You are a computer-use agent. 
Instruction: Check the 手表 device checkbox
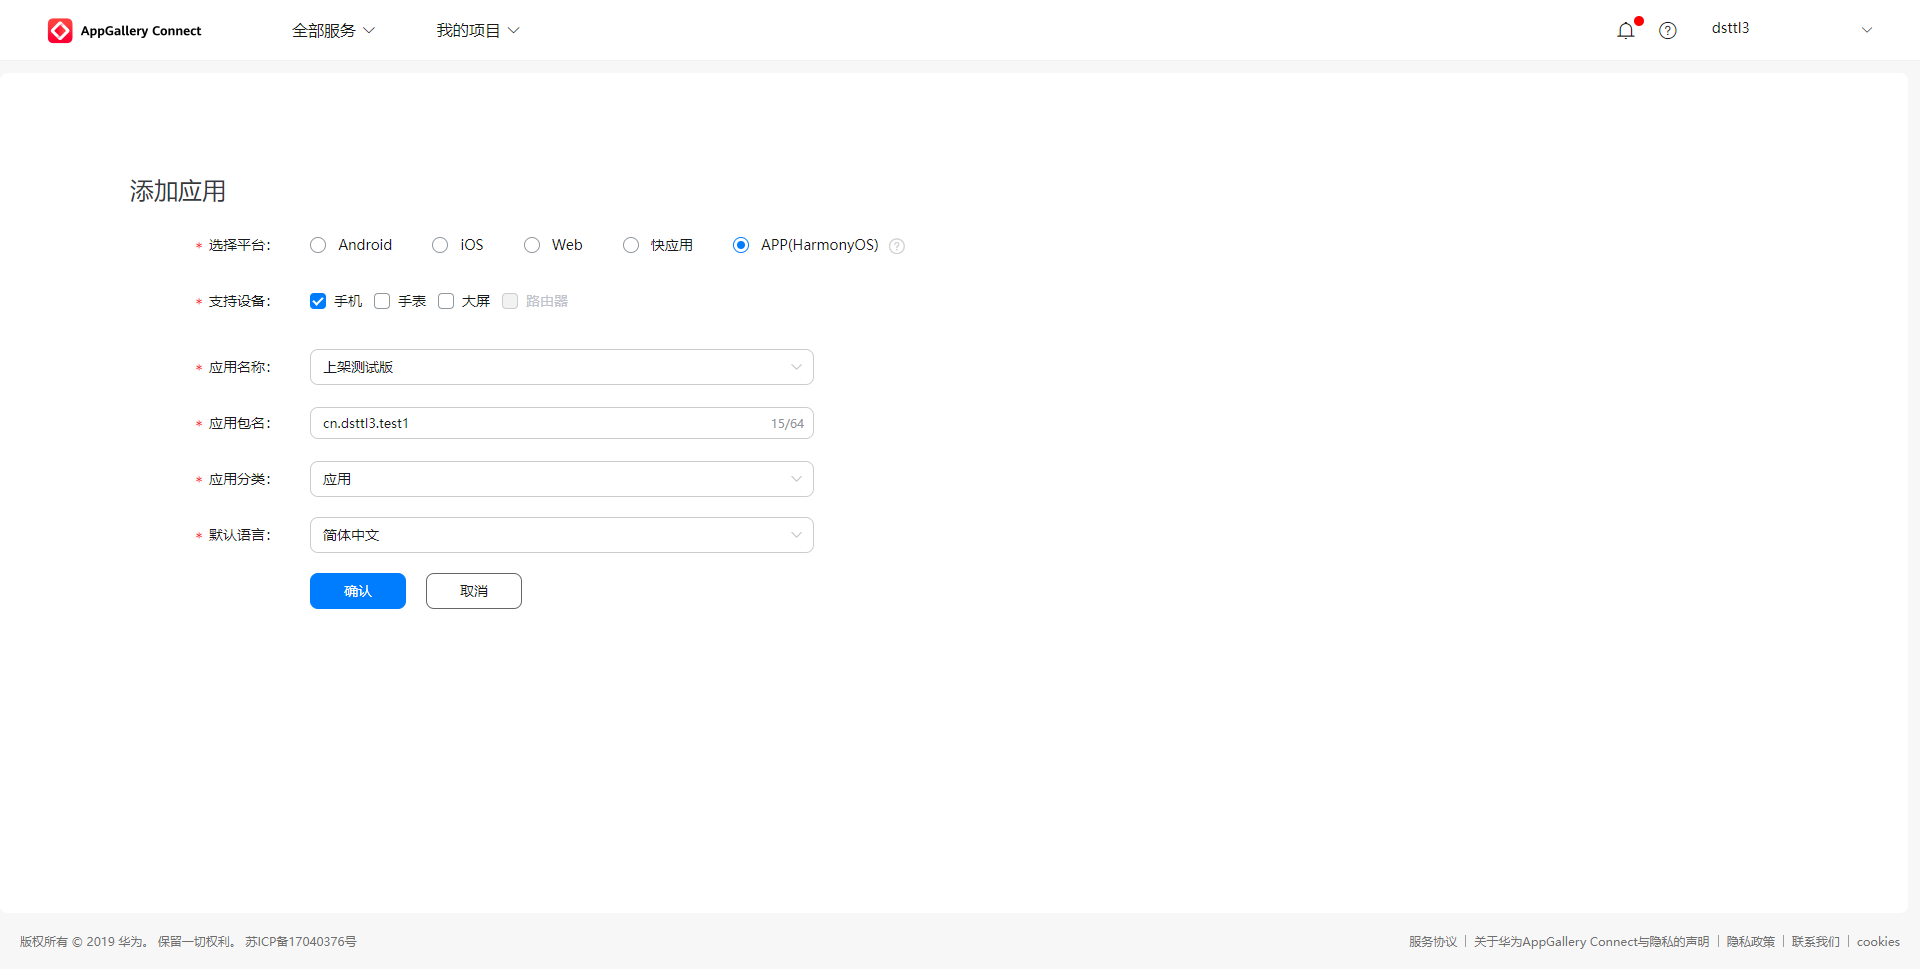[x=382, y=301]
